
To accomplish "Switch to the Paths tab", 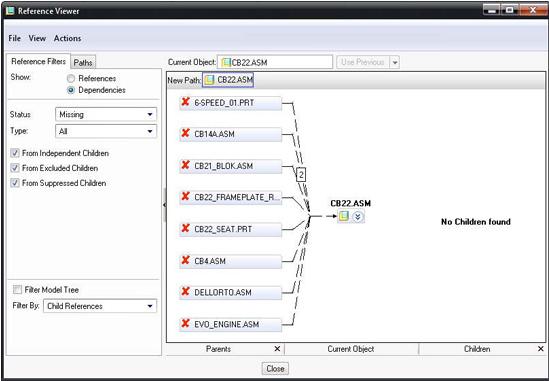I will click(83, 63).
